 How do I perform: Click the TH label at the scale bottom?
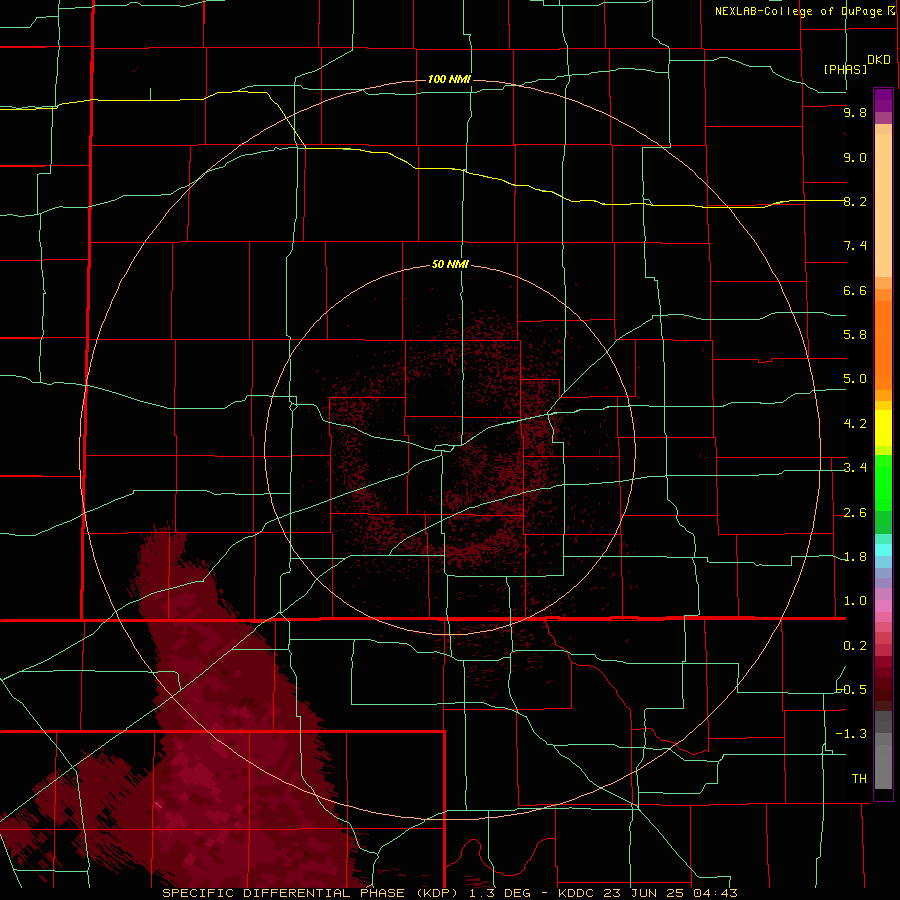click(x=859, y=779)
